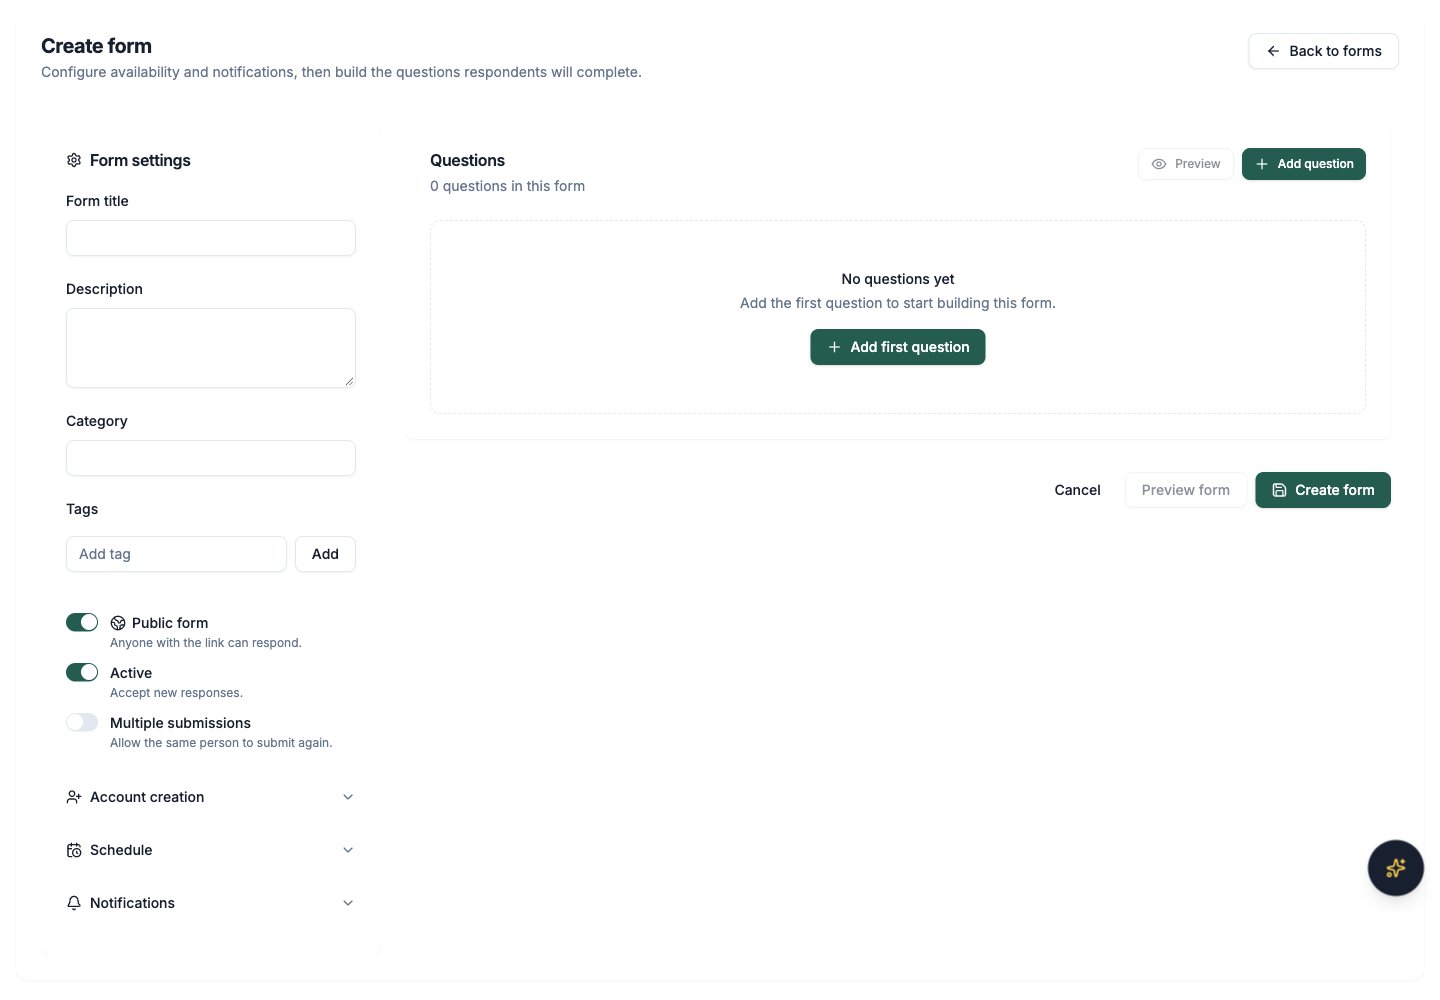
Task: Click the globe icon beside Public form
Action: (118, 623)
